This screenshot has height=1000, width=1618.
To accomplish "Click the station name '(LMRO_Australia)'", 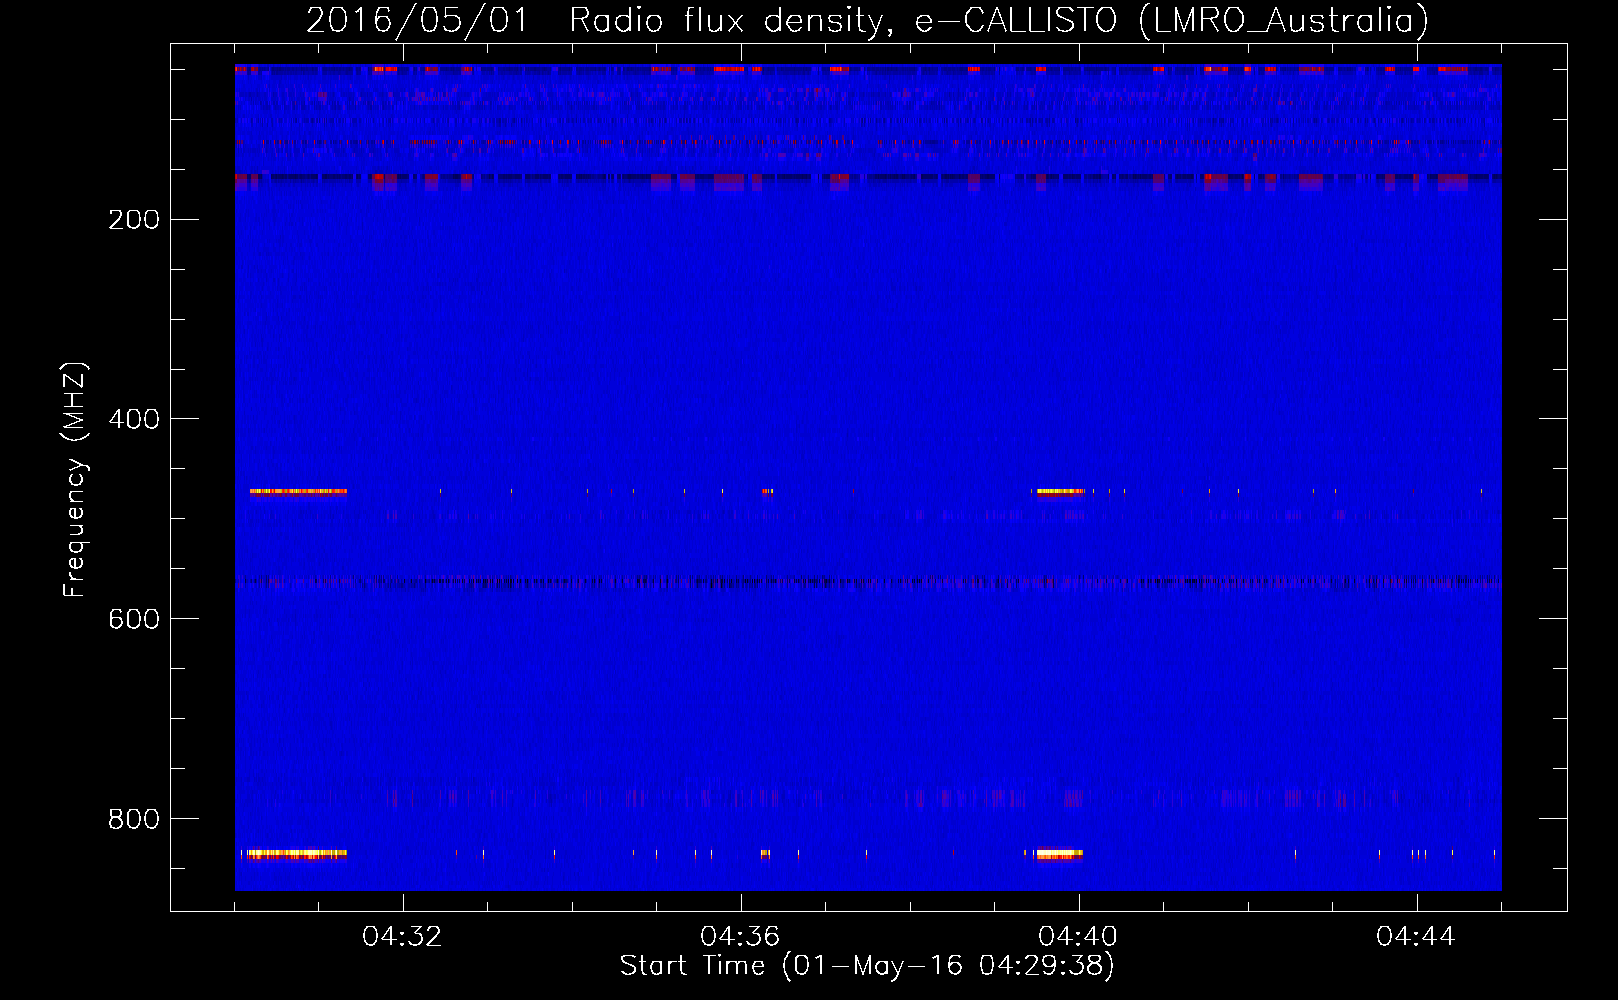I will point(1283,21).
